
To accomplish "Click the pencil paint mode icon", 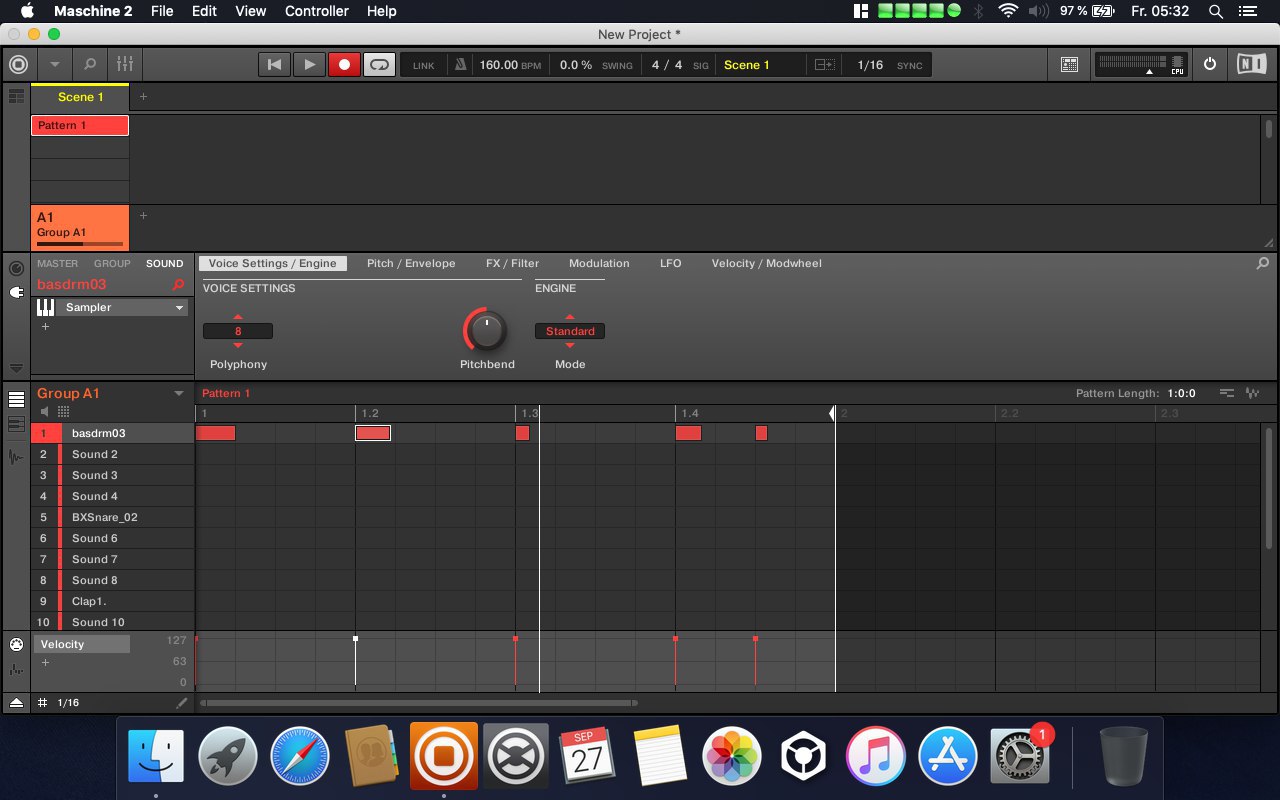I will [181, 703].
